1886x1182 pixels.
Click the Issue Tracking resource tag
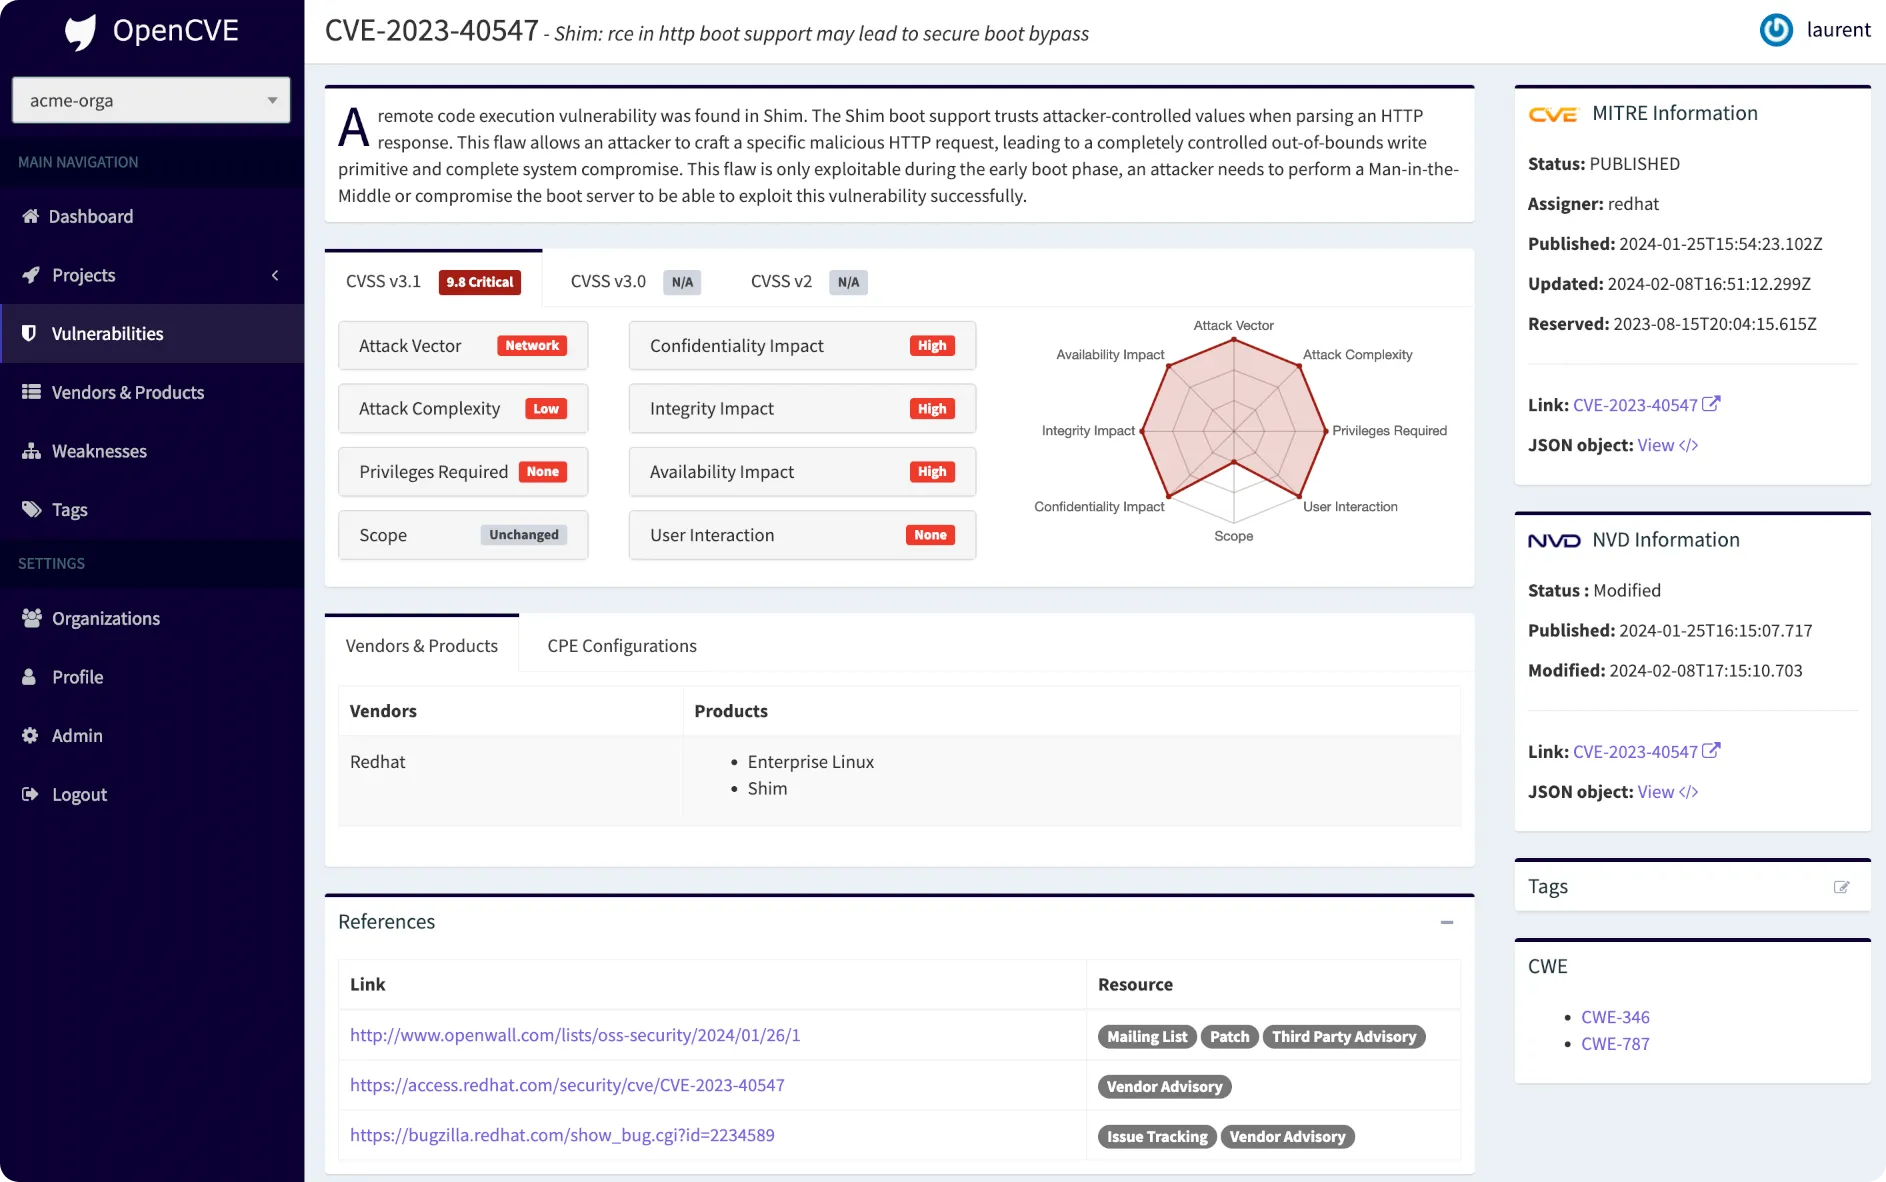1157,1137
